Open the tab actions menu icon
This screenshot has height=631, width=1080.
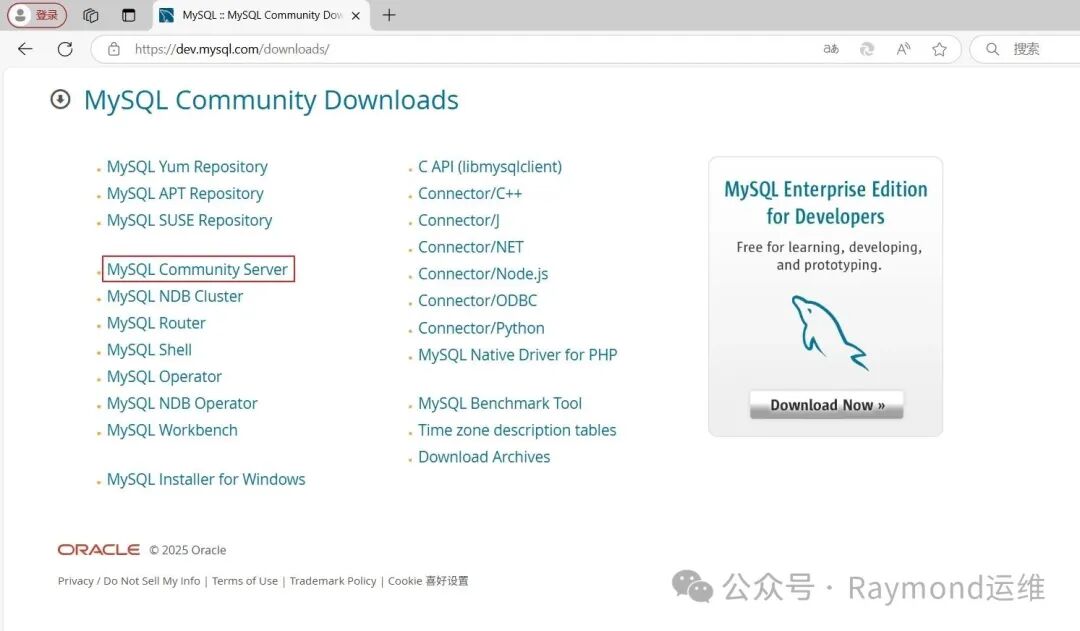(129, 15)
